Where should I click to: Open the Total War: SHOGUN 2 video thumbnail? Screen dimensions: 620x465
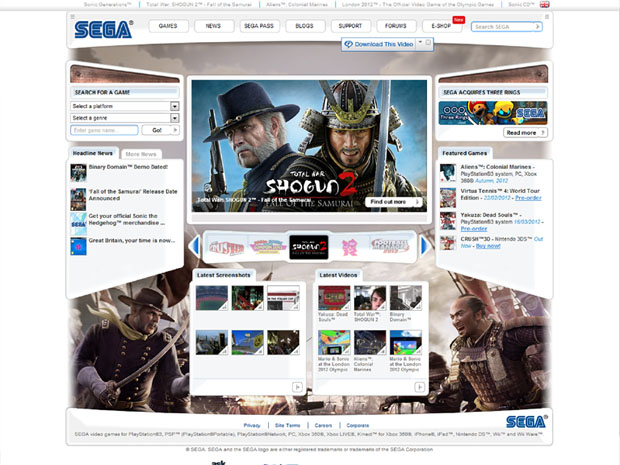[370, 298]
